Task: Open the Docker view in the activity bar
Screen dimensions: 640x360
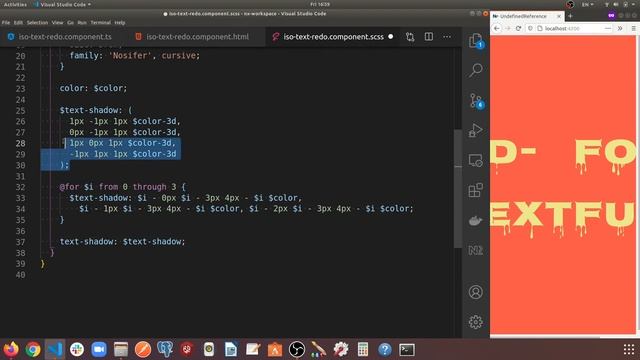Action: pos(476,220)
